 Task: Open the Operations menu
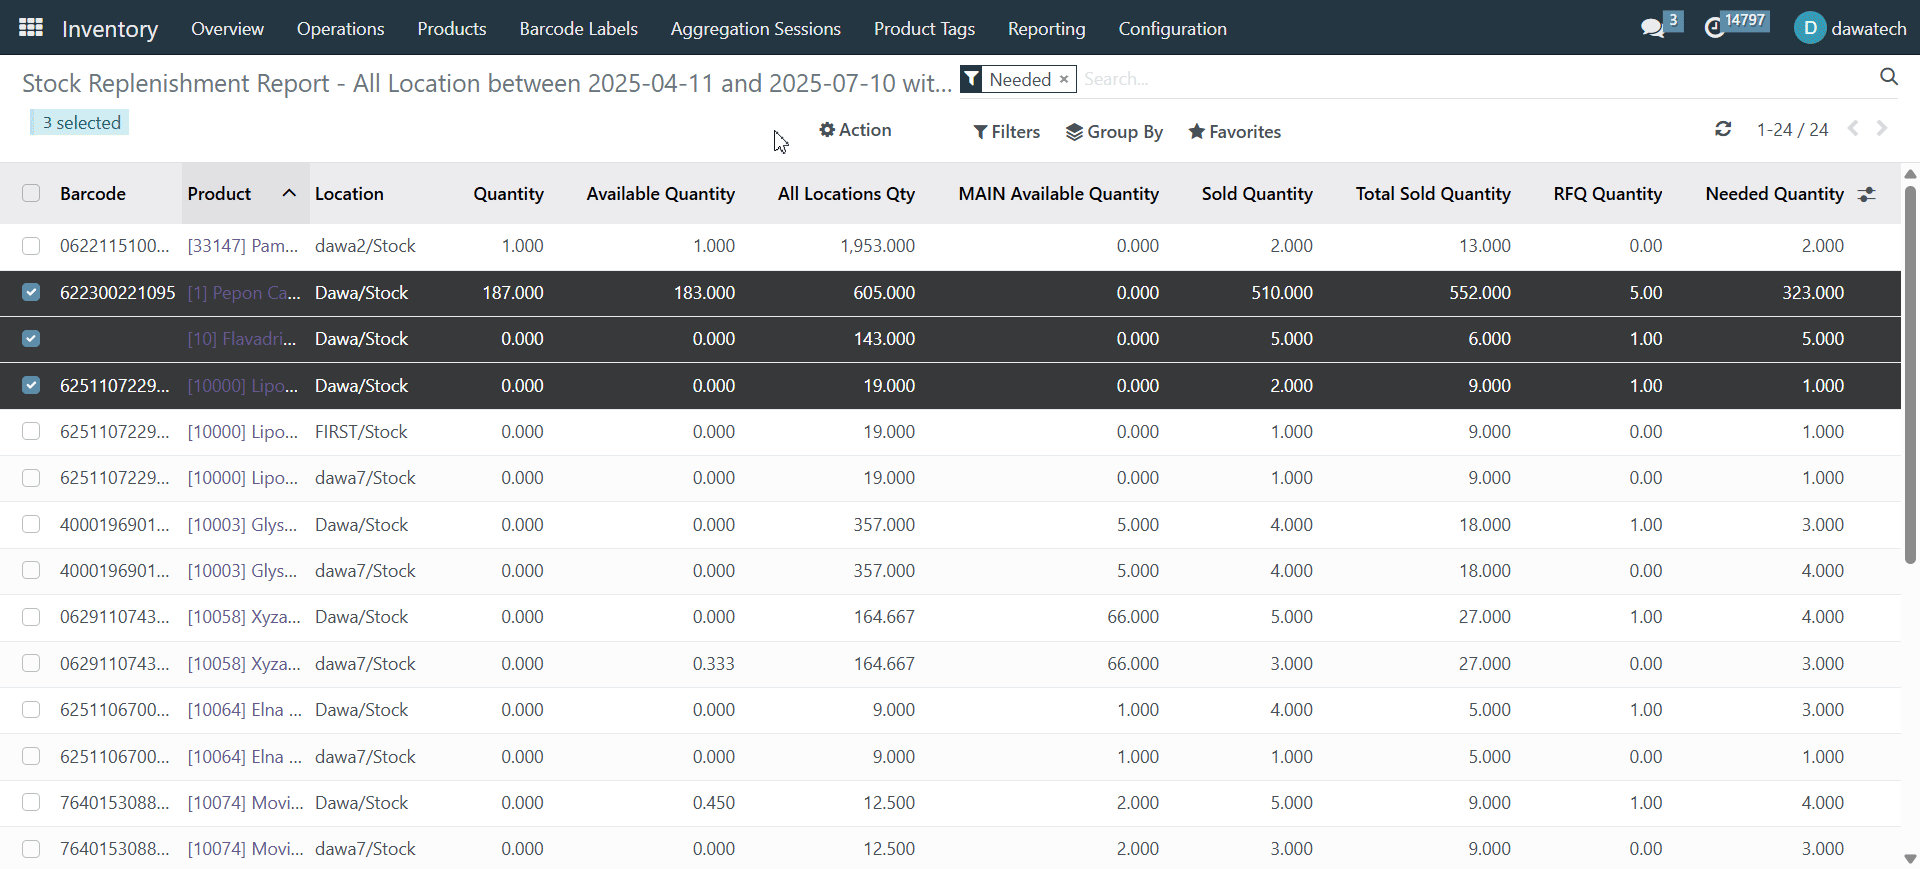click(x=341, y=29)
